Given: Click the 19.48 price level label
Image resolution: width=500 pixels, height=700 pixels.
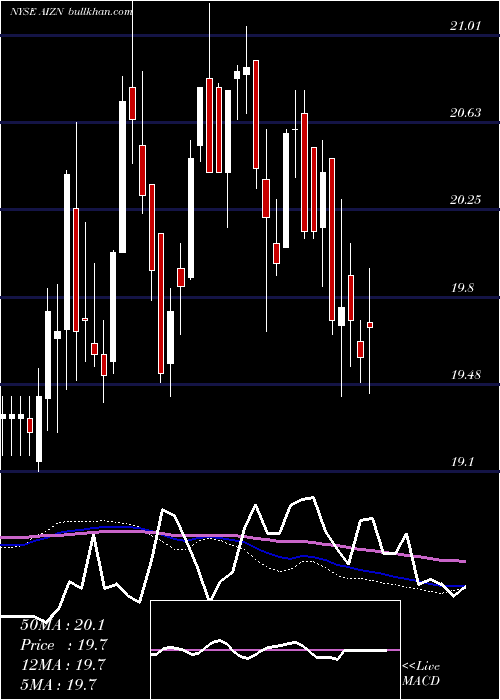Looking at the screenshot, I should pyautogui.click(x=466, y=375).
